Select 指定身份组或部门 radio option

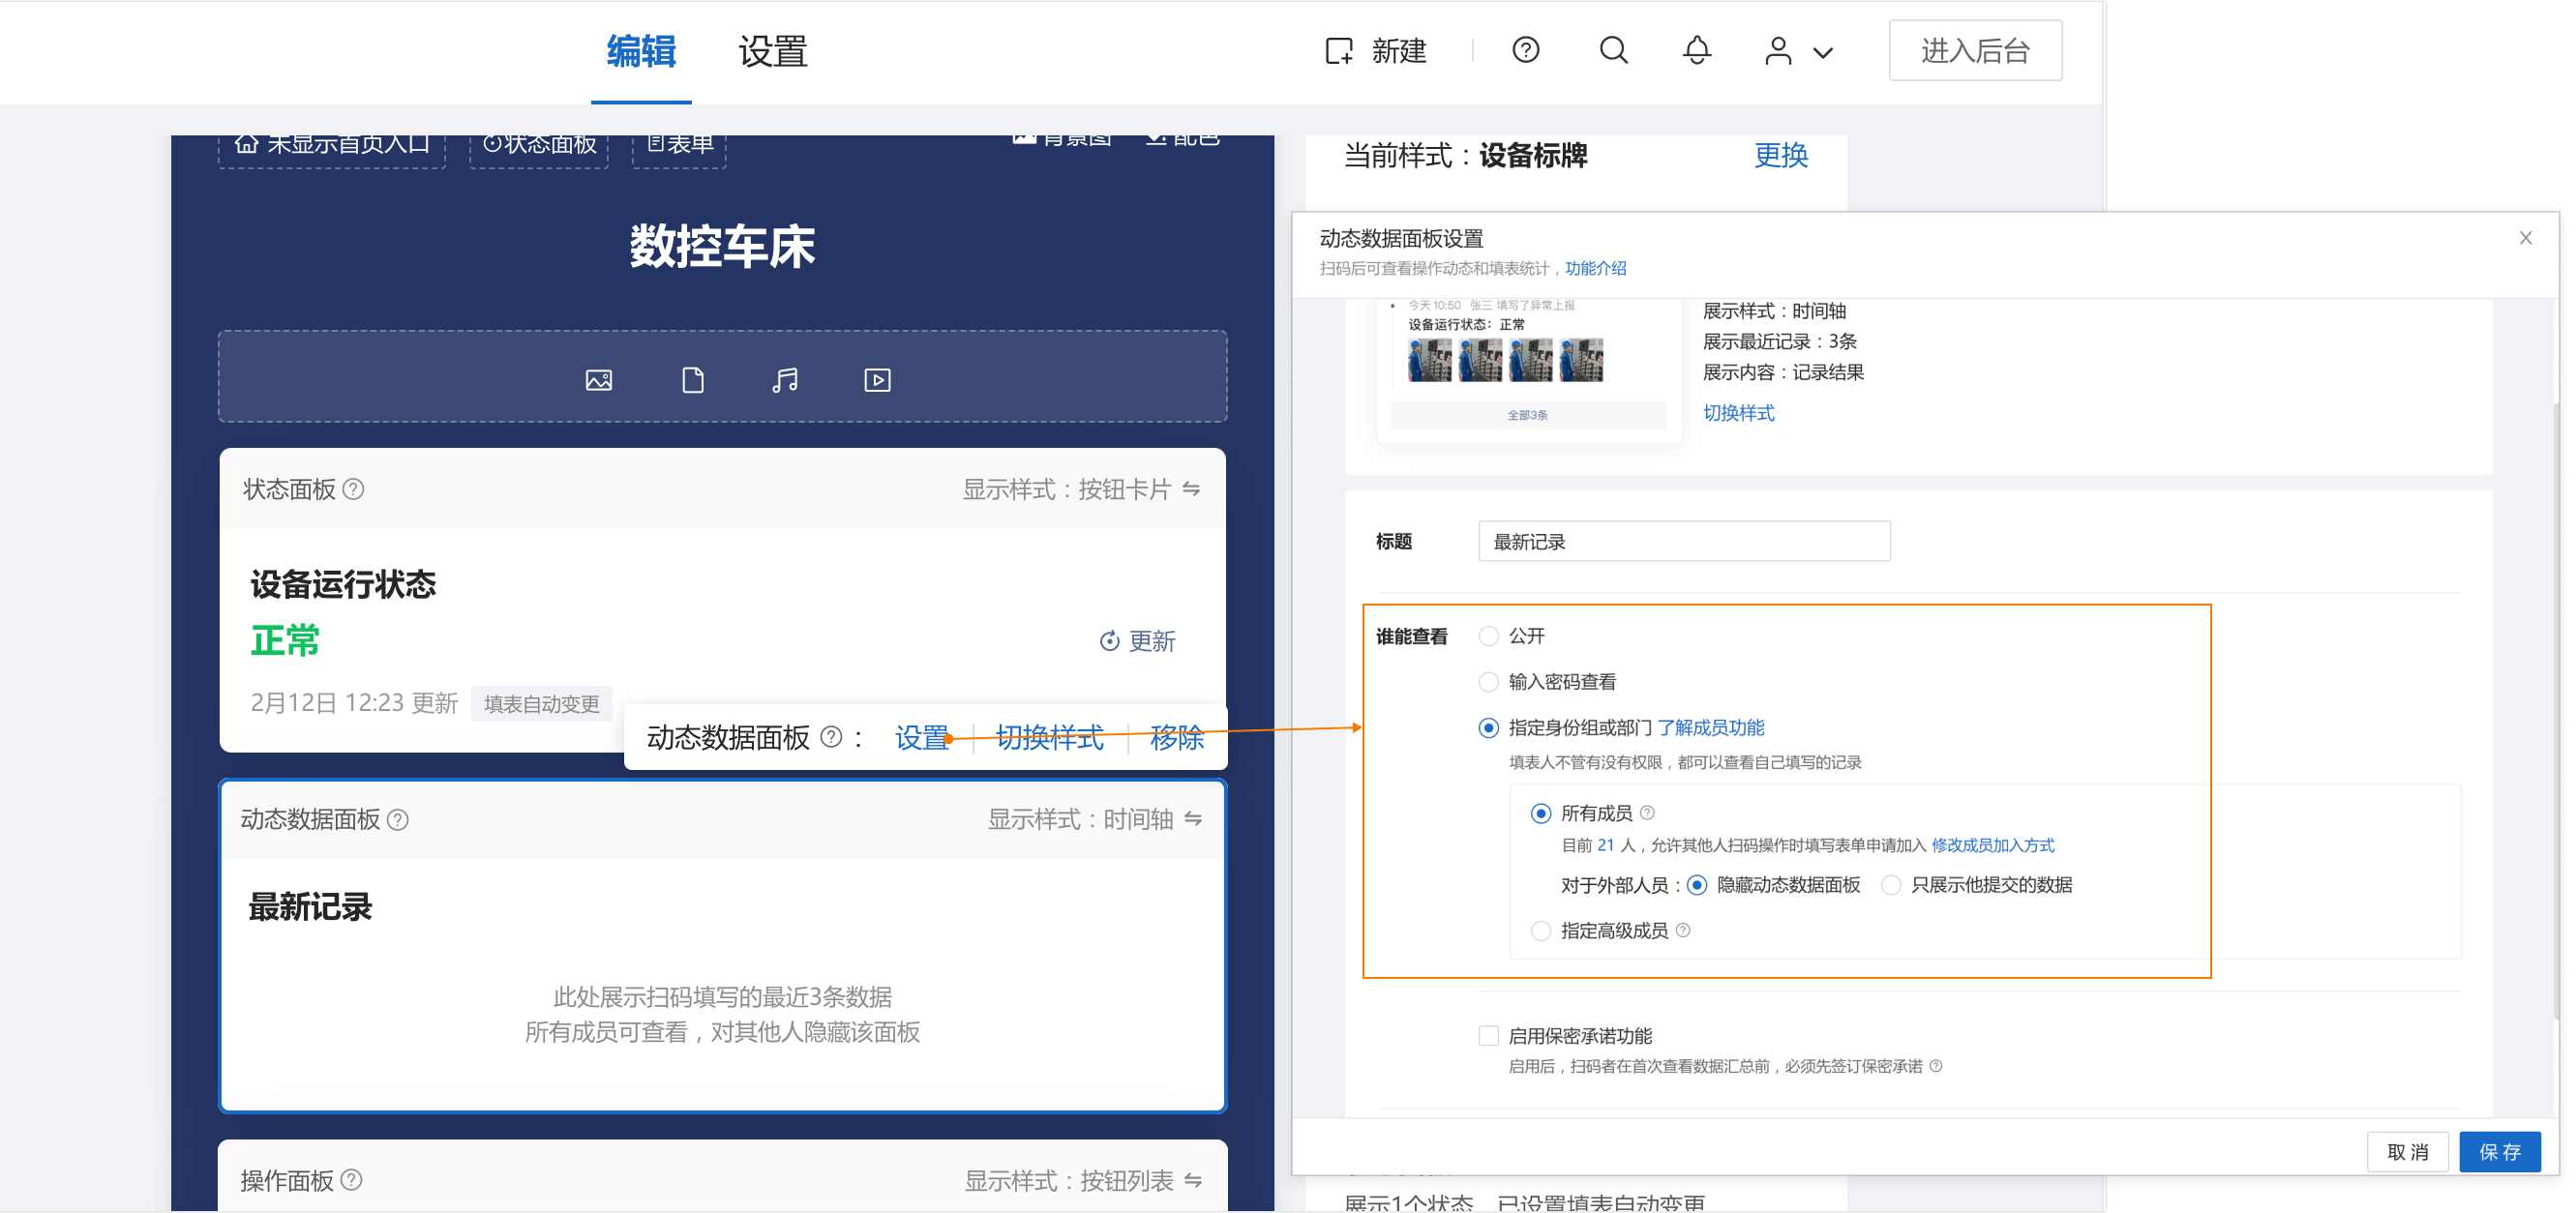coord(1488,728)
